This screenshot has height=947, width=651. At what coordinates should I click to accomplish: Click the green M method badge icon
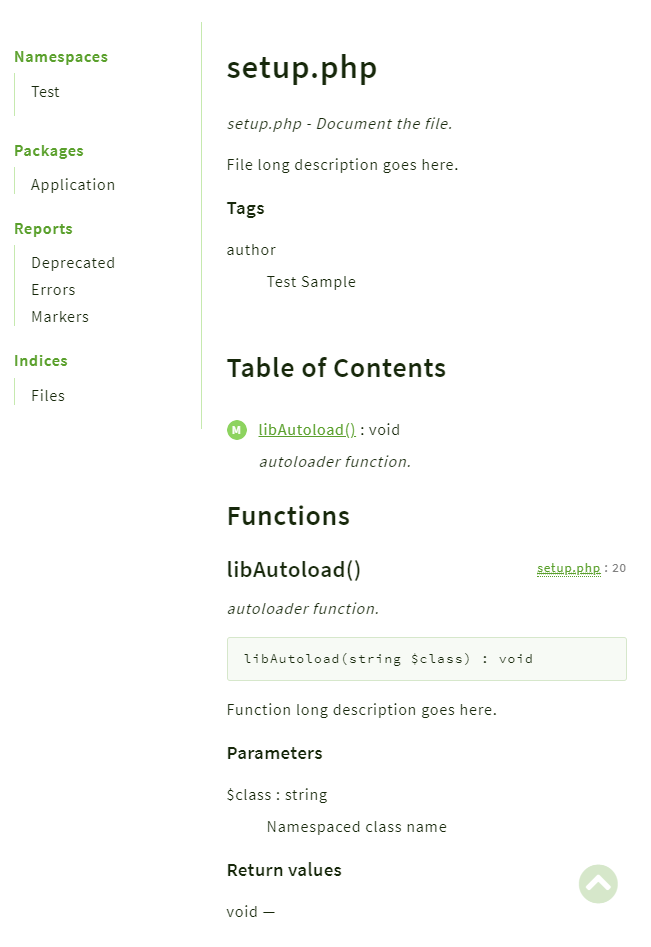coord(237,429)
